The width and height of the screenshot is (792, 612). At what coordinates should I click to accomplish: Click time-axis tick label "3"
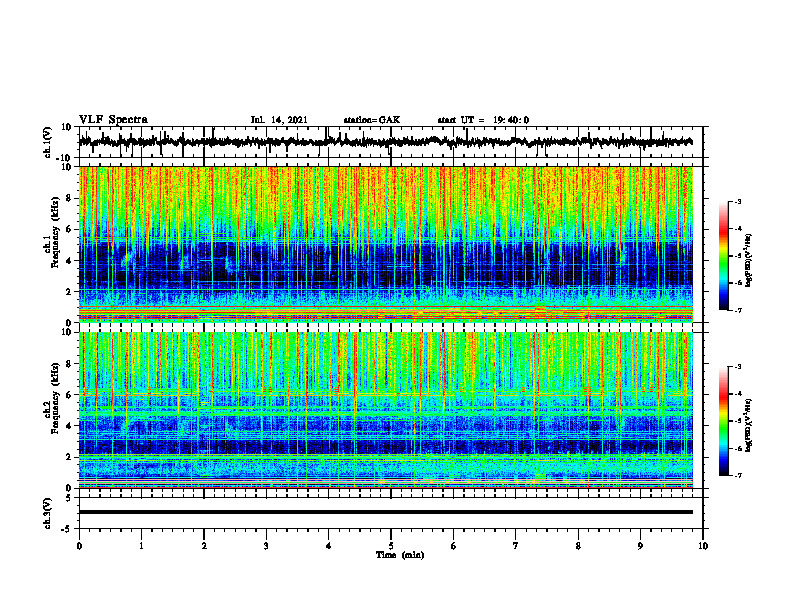[266, 546]
